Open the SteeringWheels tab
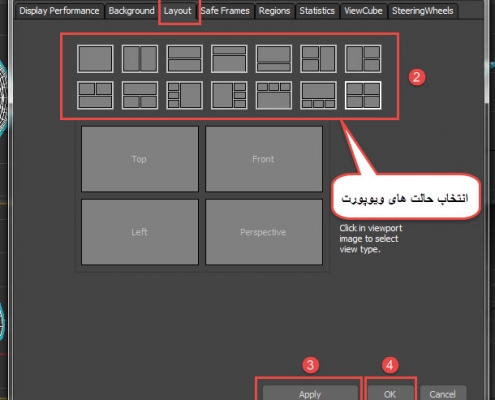This screenshot has height=400, width=495. (423, 11)
